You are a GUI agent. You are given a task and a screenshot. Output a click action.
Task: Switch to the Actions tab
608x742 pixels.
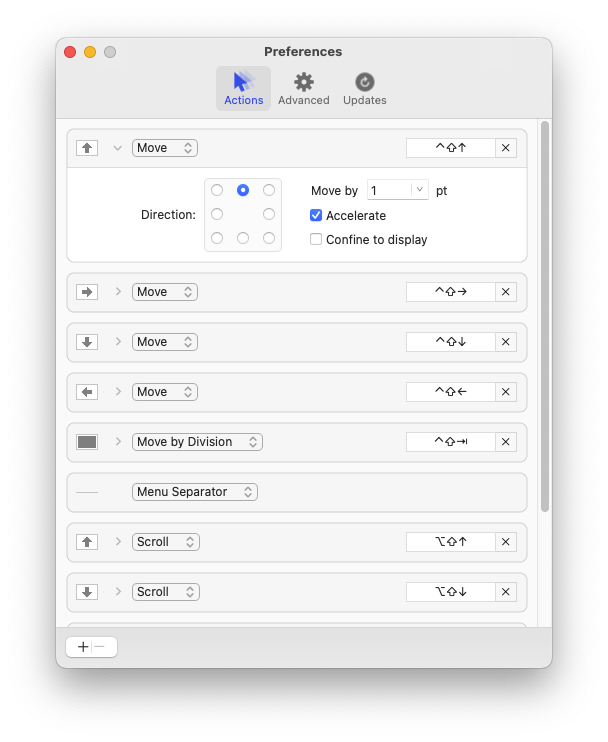click(243, 88)
